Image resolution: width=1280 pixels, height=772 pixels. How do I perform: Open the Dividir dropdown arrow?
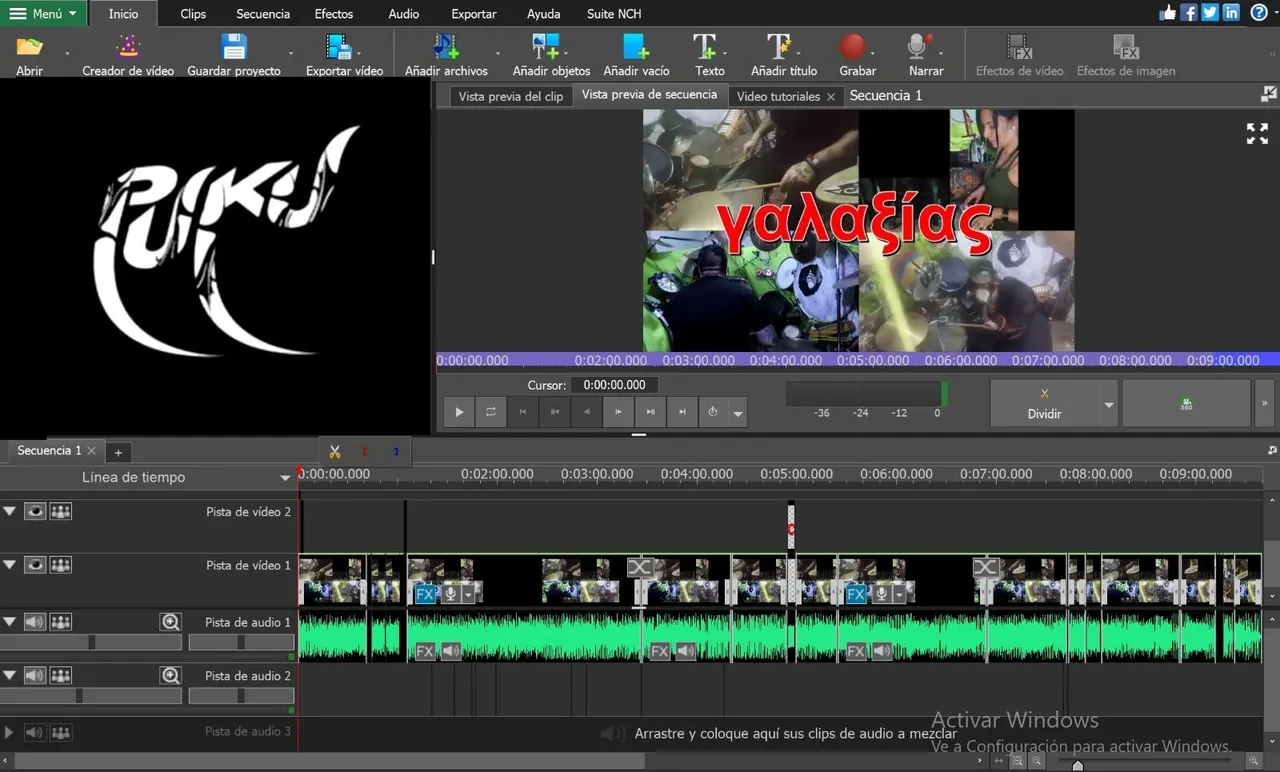[x=1109, y=405]
